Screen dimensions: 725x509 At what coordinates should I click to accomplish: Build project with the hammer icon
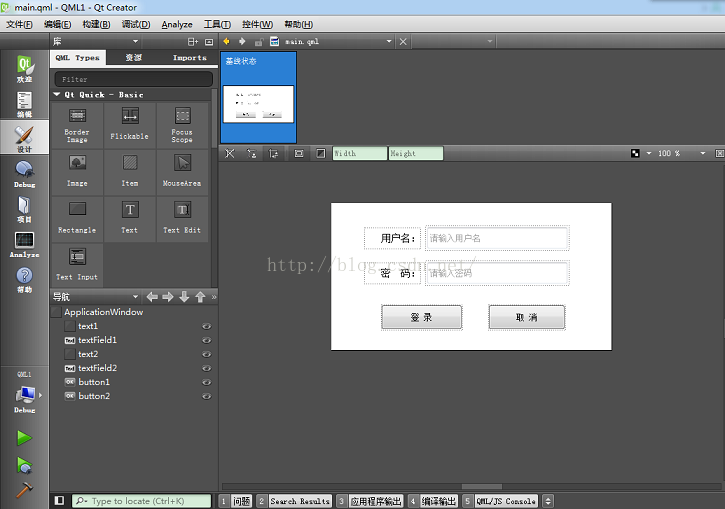24,490
